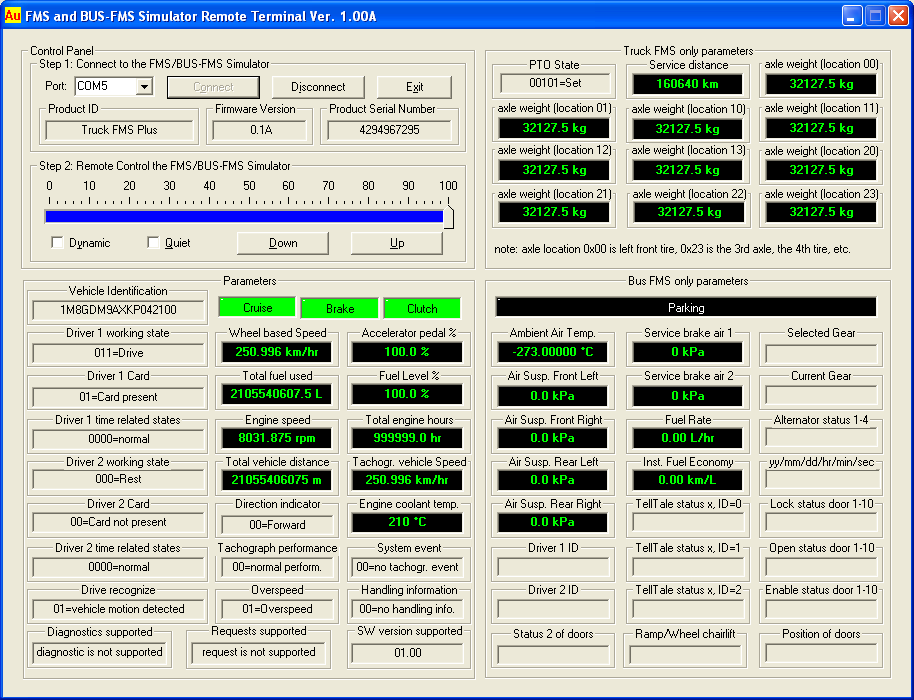Click the Fuel Level % value

(x=407, y=394)
